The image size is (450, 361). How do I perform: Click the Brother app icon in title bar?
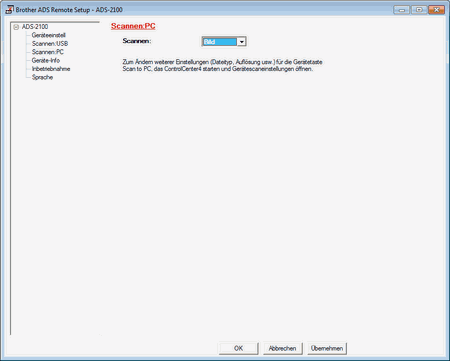[10, 9]
